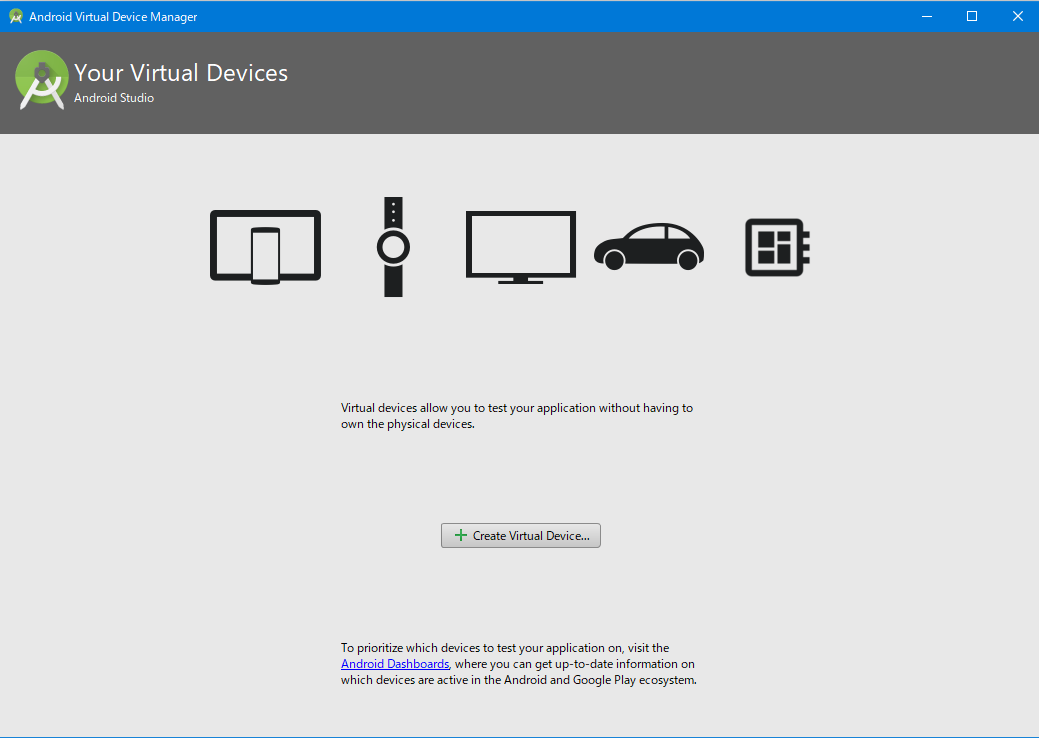Click the green plus icon on Create button
This screenshot has height=738, width=1039.
click(x=461, y=535)
